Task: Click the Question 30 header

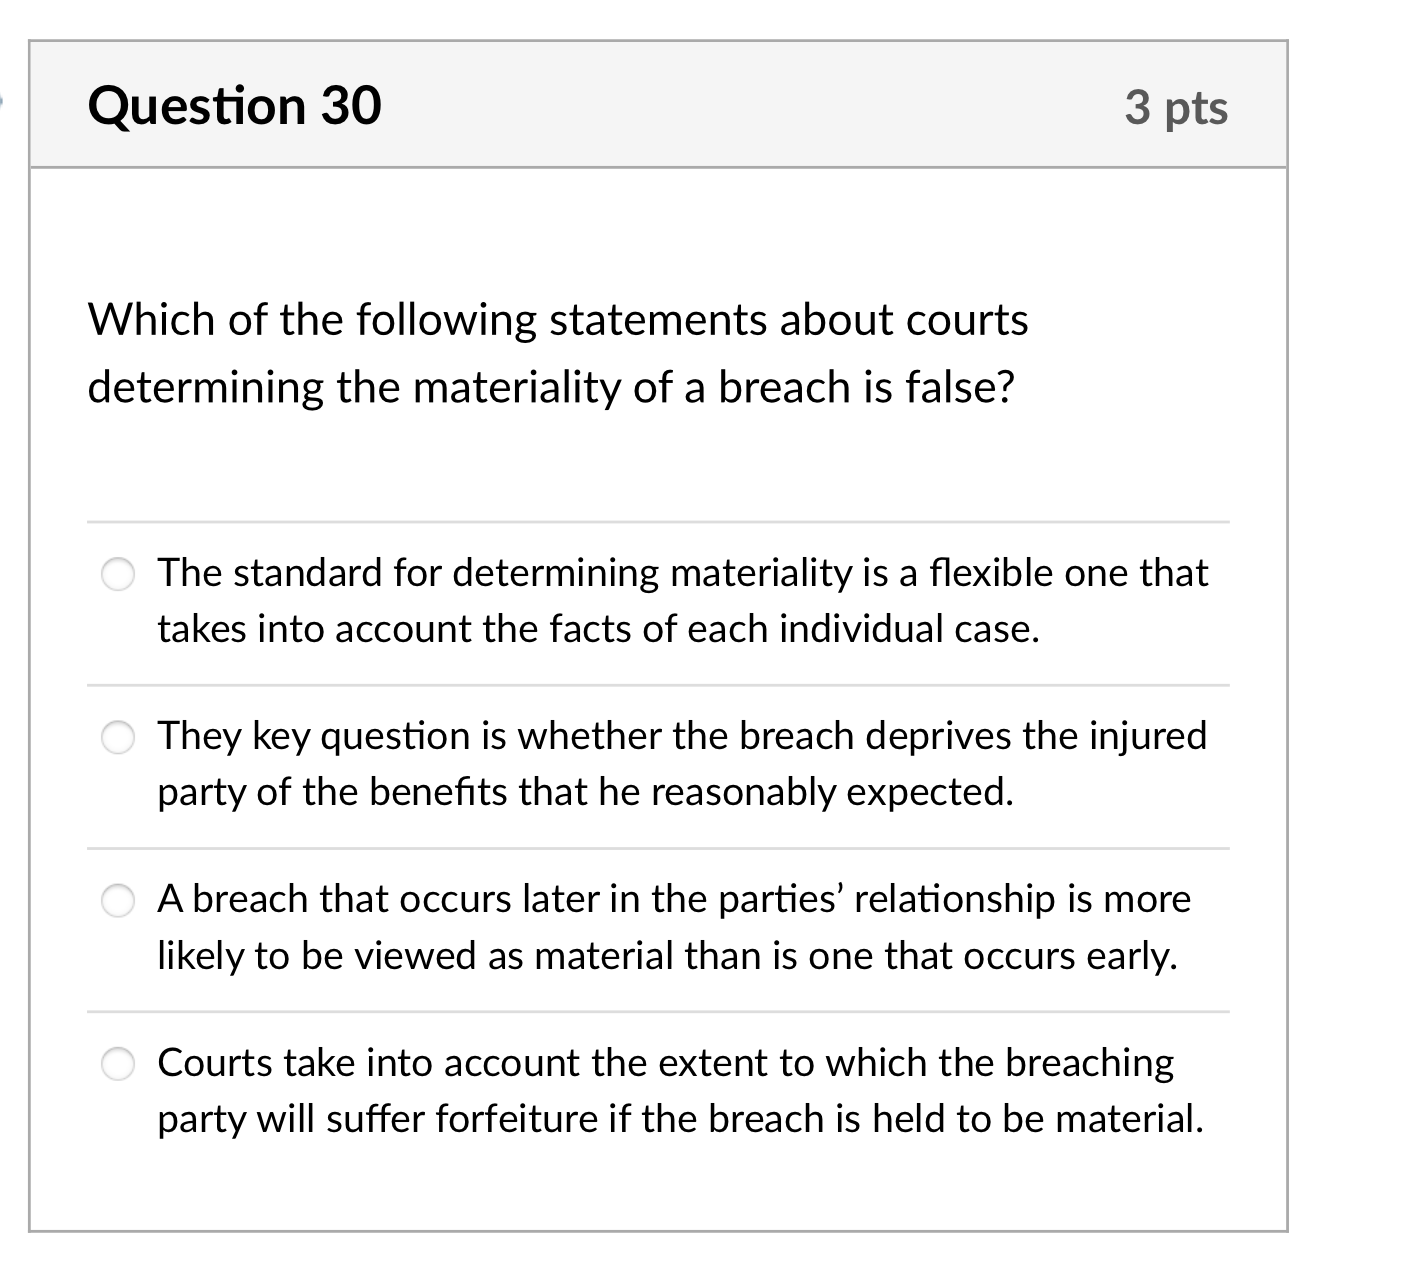Action: click(234, 104)
